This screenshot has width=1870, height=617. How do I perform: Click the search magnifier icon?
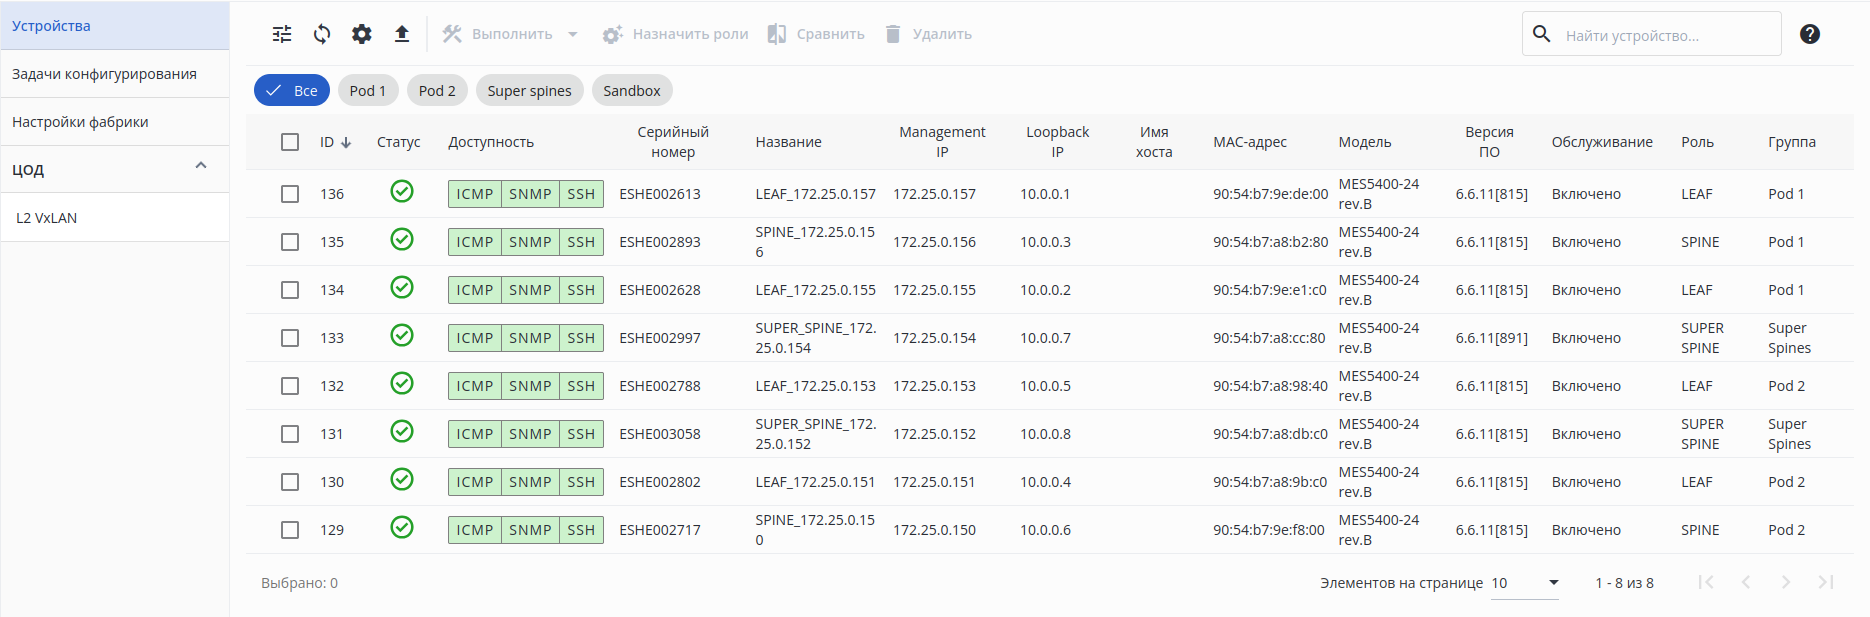click(x=1542, y=34)
